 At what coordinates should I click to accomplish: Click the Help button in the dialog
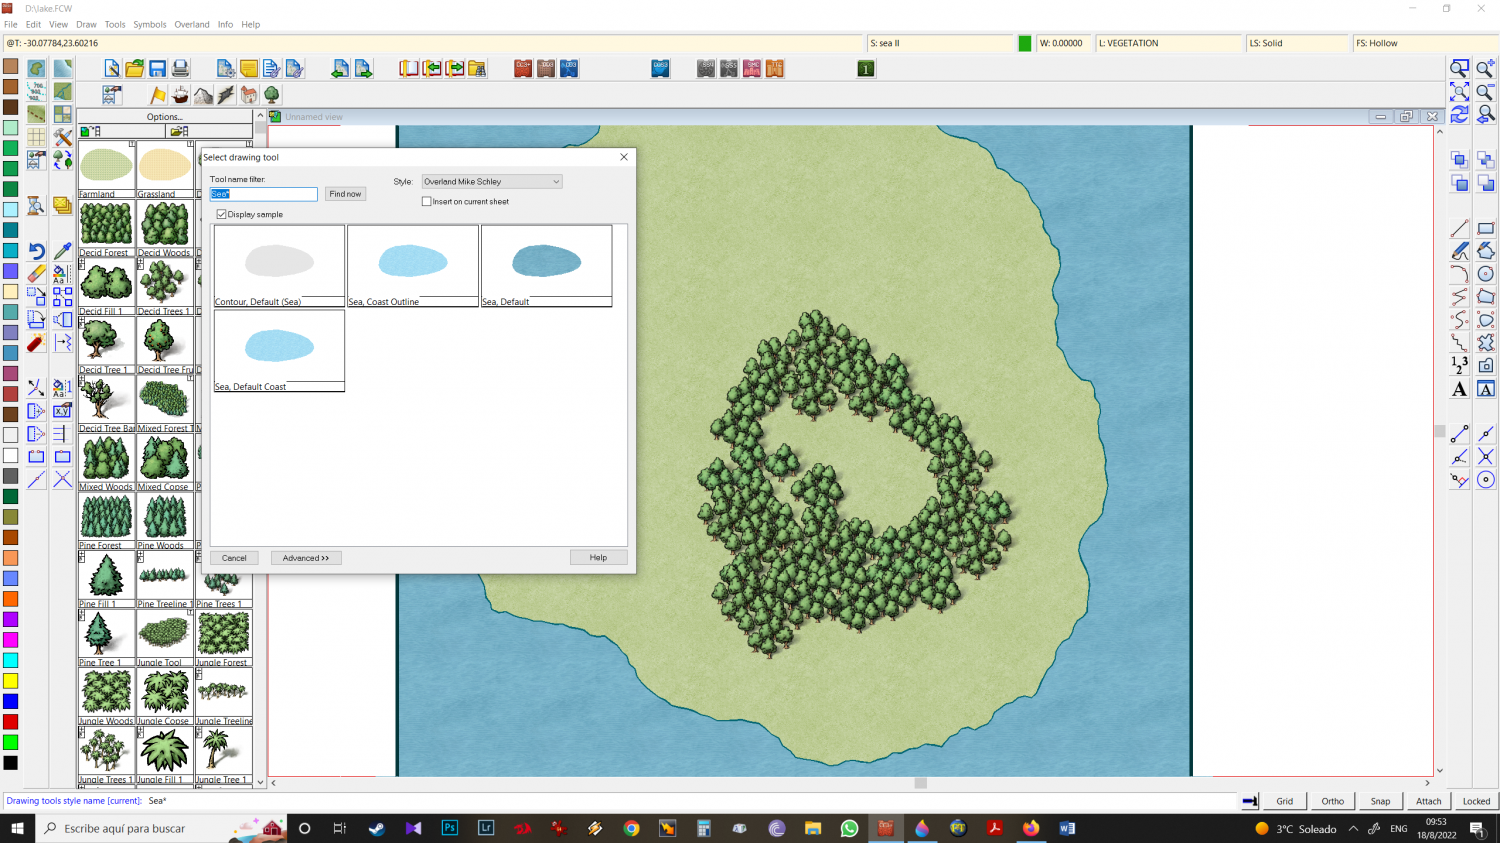tap(598, 558)
